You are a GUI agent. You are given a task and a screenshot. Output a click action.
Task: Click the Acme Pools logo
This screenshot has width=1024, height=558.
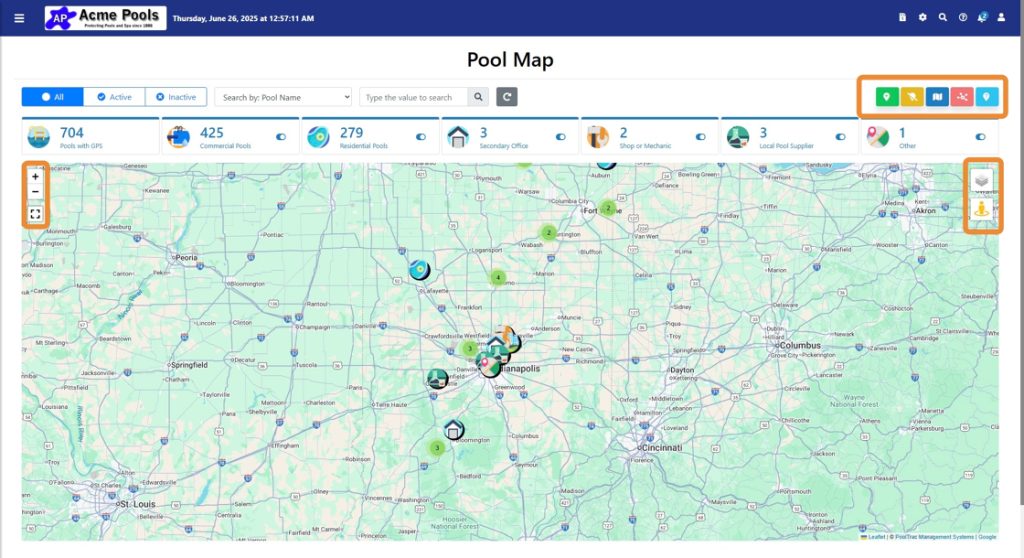105,18
